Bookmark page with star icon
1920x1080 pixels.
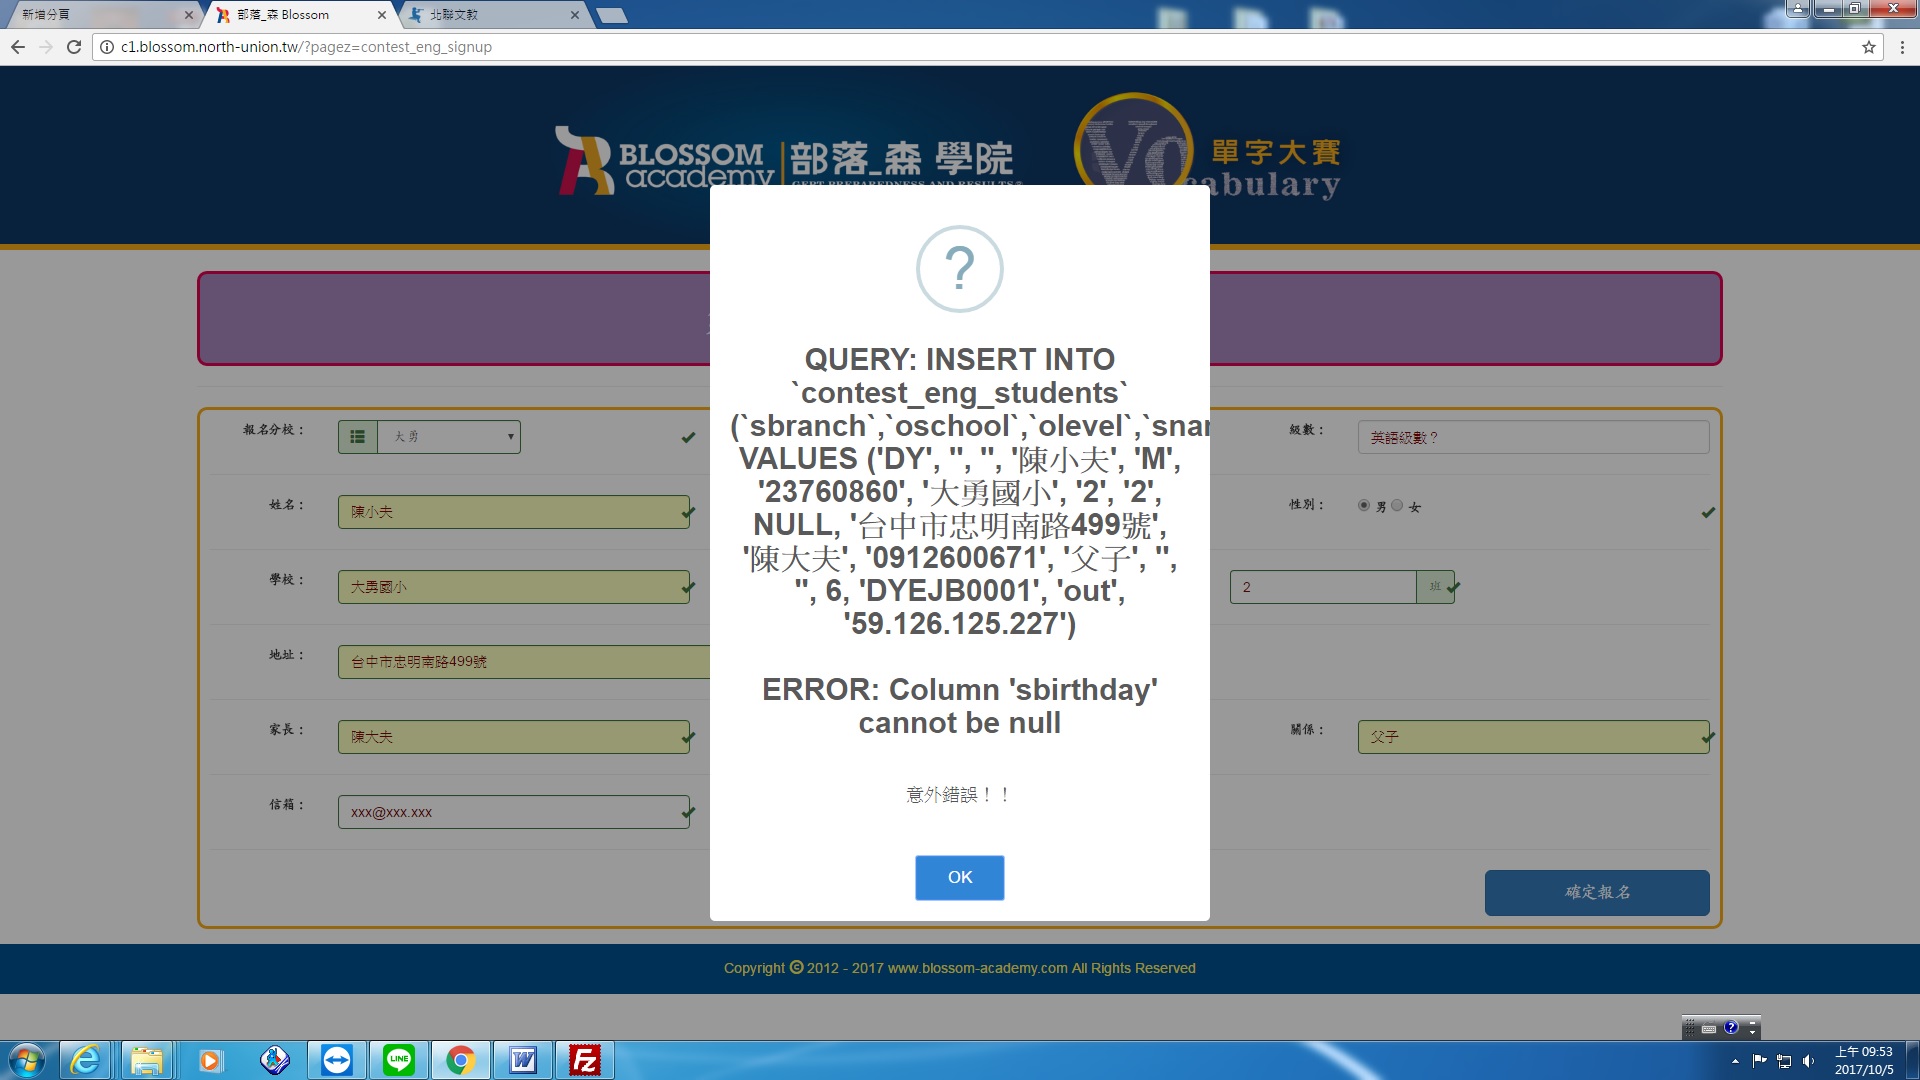tap(1868, 47)
